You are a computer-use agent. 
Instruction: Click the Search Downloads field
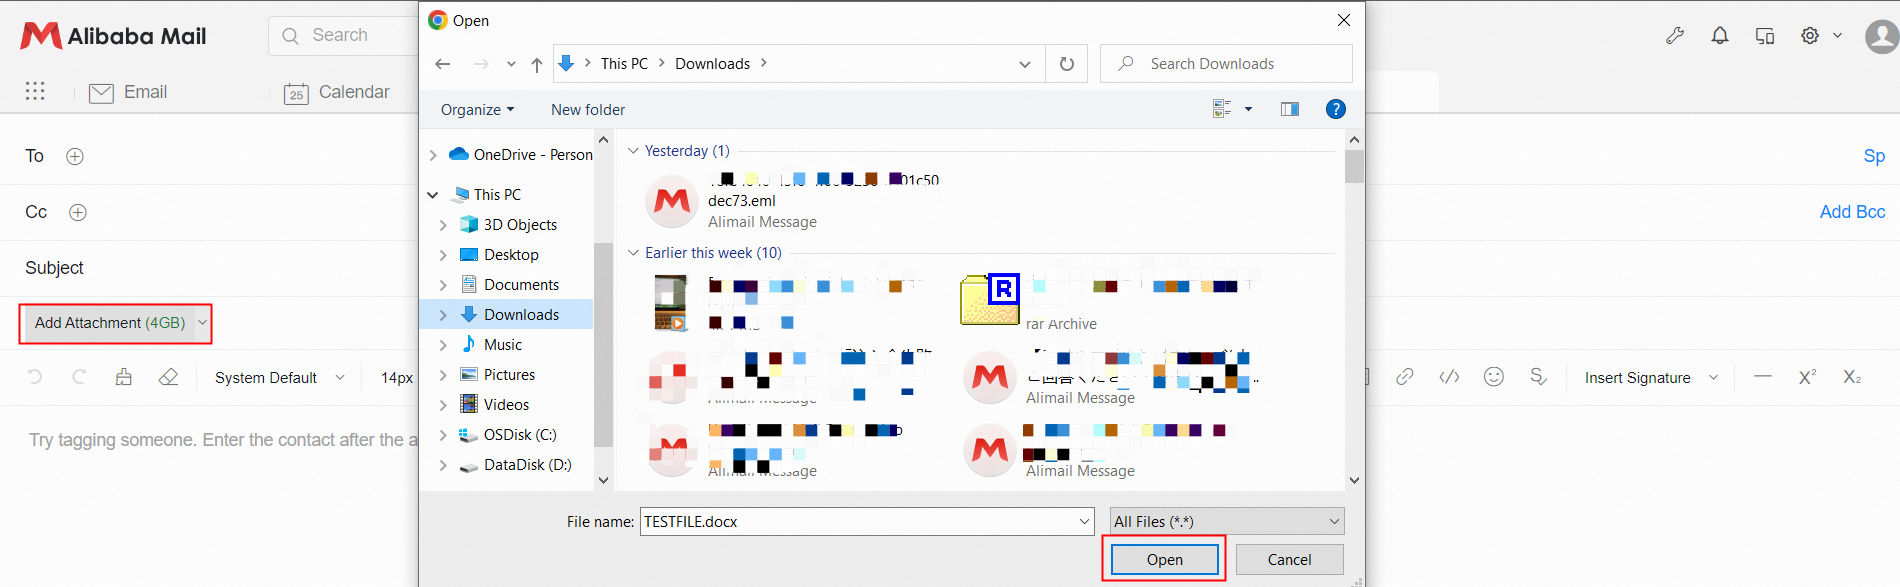(x=1226, y=63)
